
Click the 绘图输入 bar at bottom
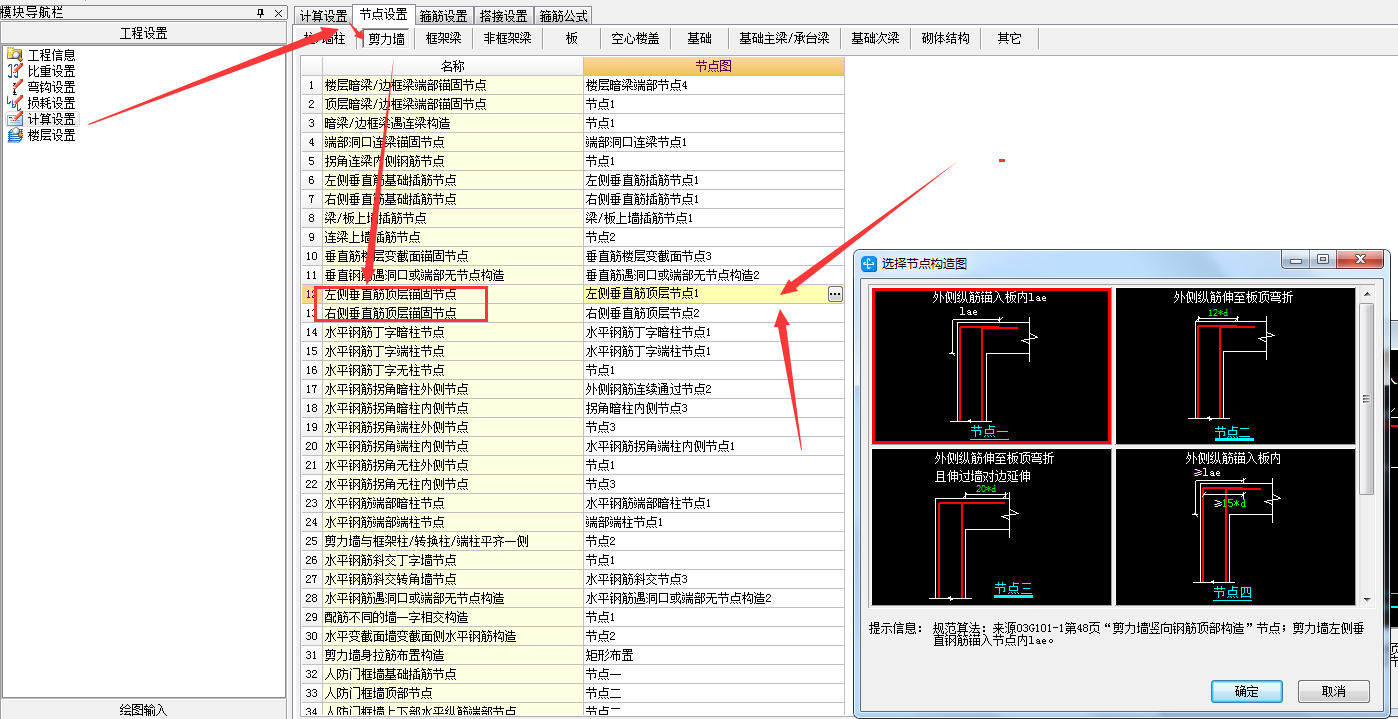pyautogui.click(x=143, y=709)
